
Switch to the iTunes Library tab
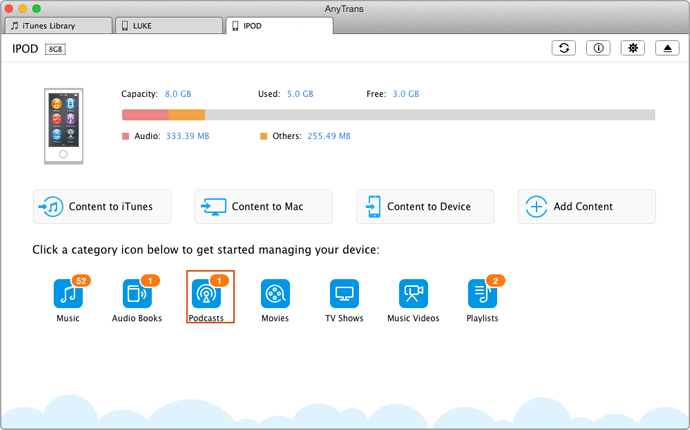pyautogui.click(x=59, y=26)
